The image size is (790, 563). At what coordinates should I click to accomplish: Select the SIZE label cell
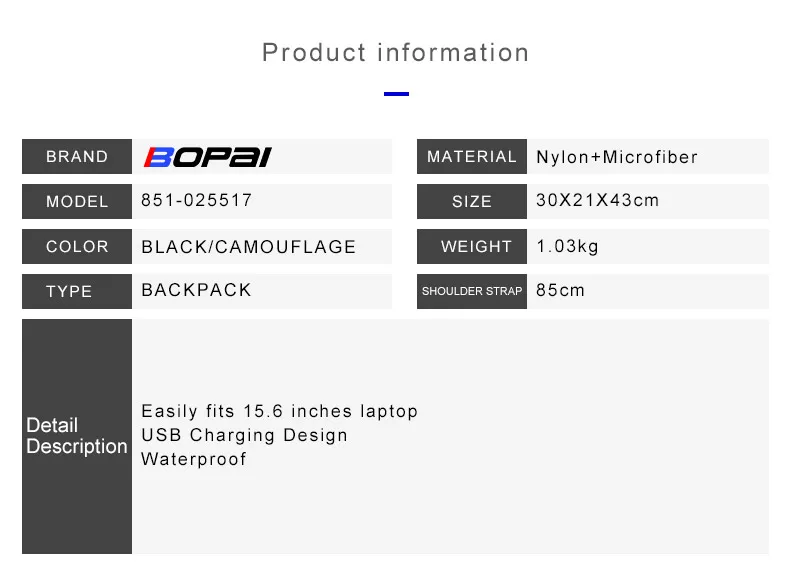(x=472, y=202)
